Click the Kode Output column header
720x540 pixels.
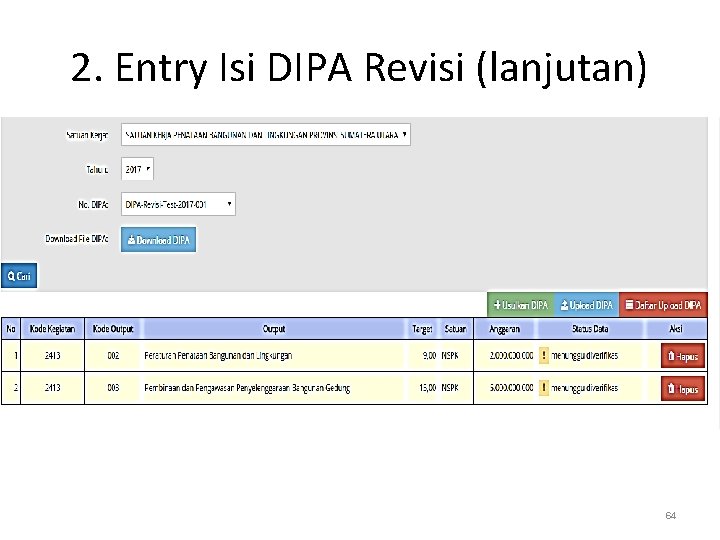[113, 329]
